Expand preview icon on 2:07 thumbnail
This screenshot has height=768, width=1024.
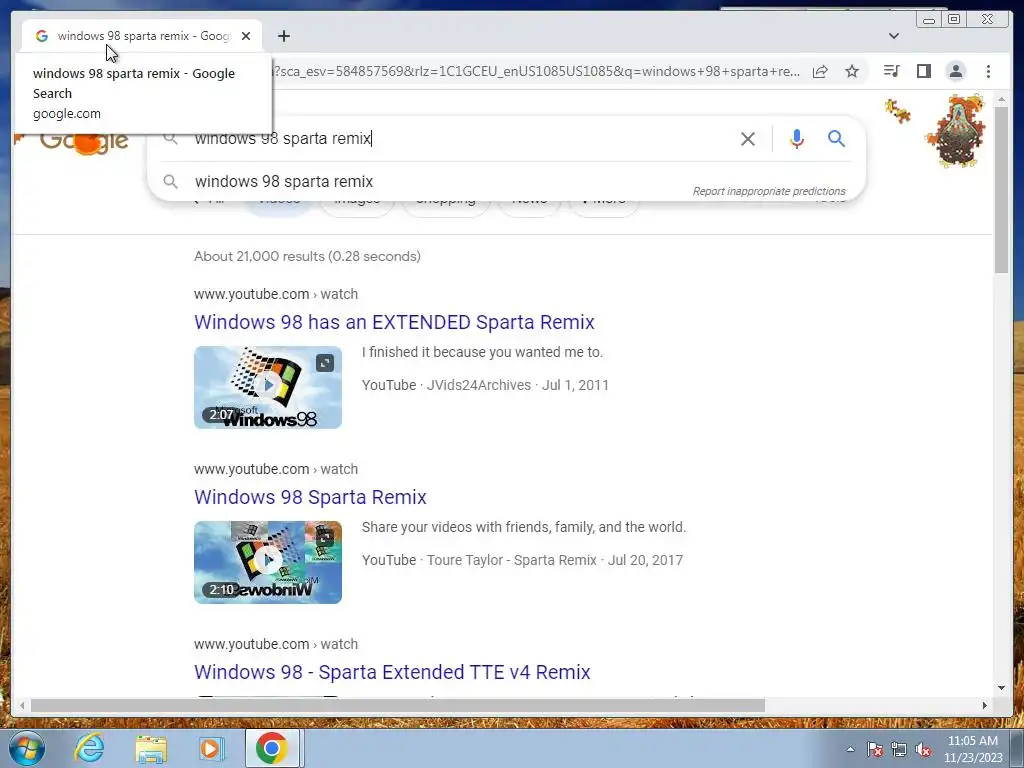pyautogui.click(x=325, y=362)
